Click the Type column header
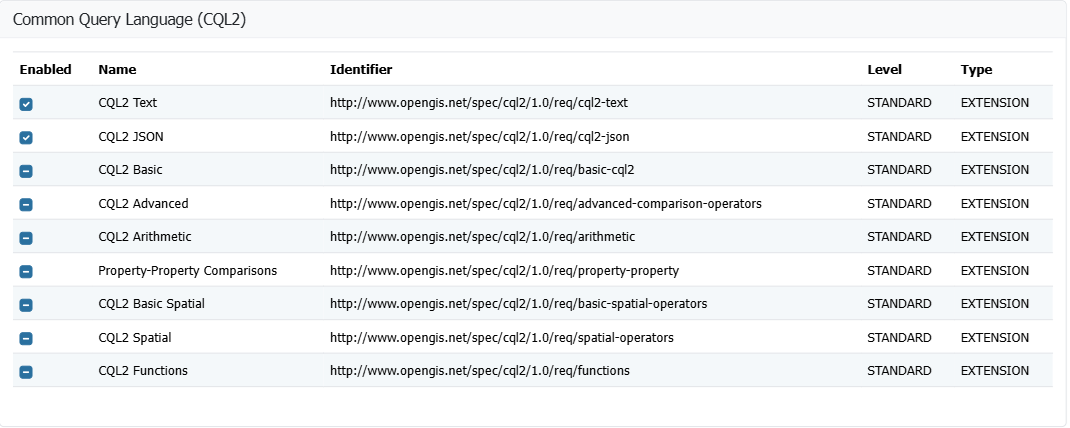Screen dimensions: 1070x428 pyautogui.click(x=976, y=70)
